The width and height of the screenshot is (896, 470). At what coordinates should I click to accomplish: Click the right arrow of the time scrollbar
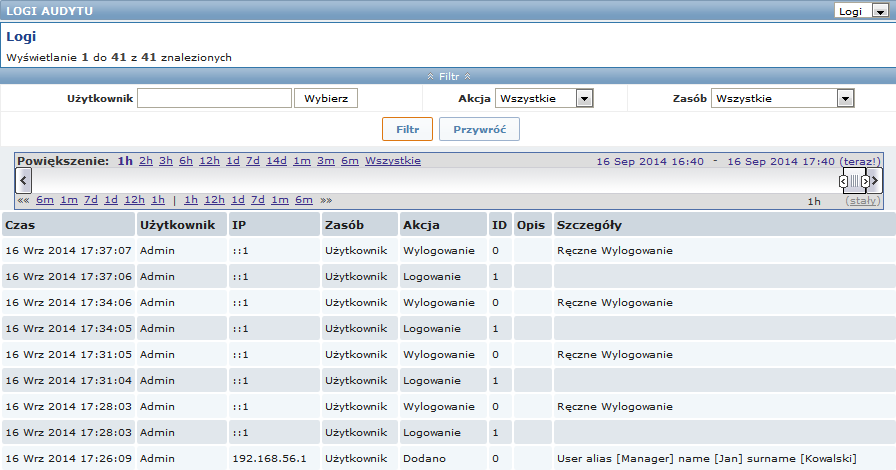[875, 181]
